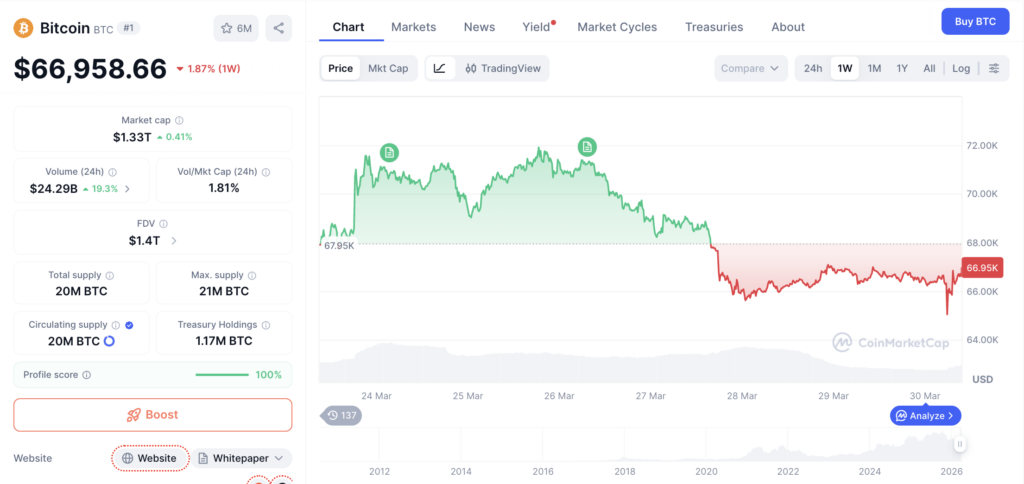
Task: Open first news marker on 24 Mar
Action: coord(389,153)
